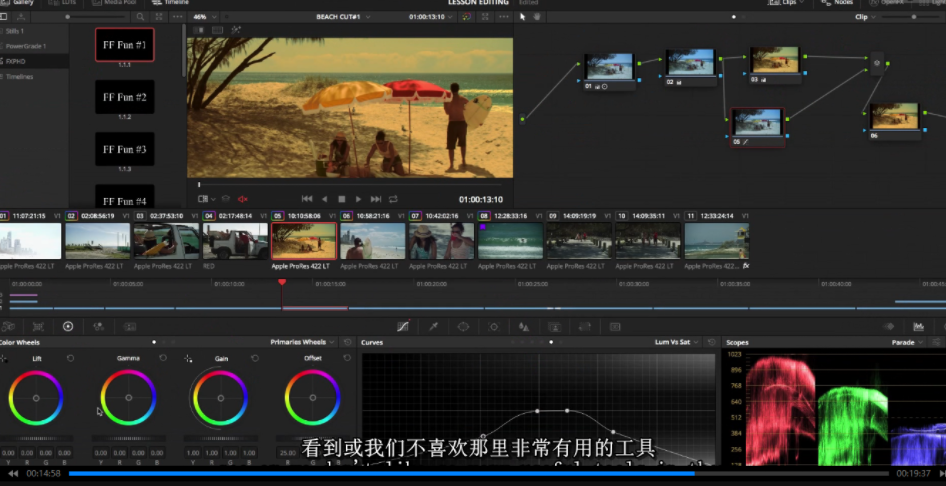Open the LUTs tab in top bar
This screenshot has height=486, width=946.
tap(64, 2)
